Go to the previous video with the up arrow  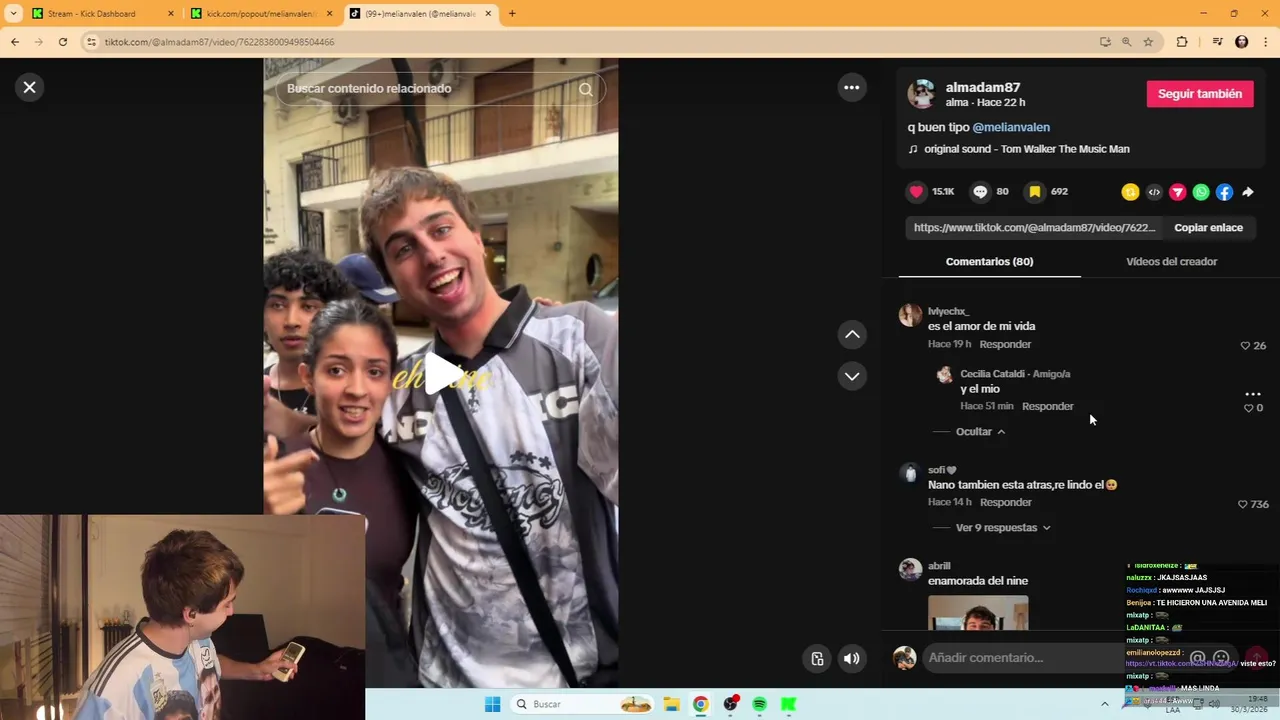tap(852, 334)
